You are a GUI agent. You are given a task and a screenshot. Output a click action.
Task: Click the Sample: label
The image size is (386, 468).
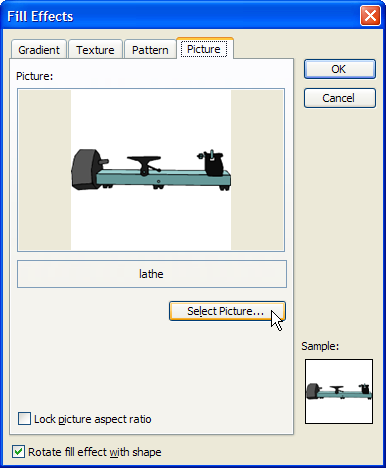point(320,346)
